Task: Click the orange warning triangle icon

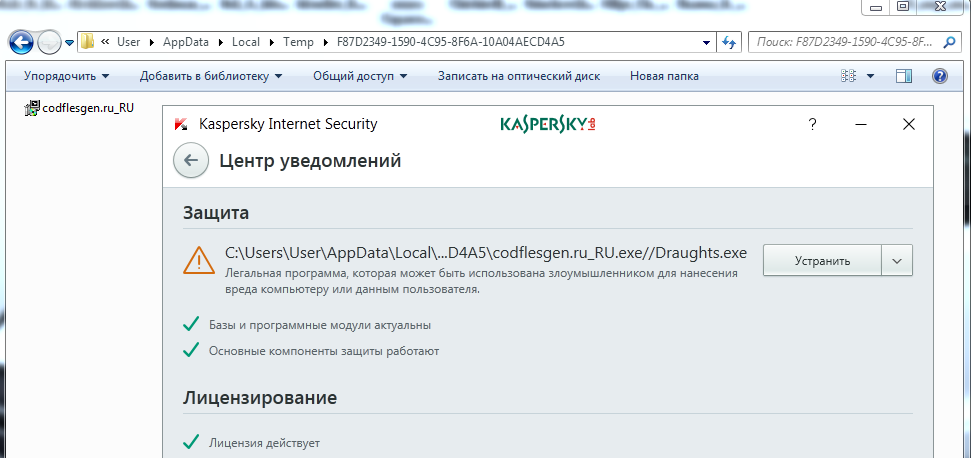Action: point(199,260)
